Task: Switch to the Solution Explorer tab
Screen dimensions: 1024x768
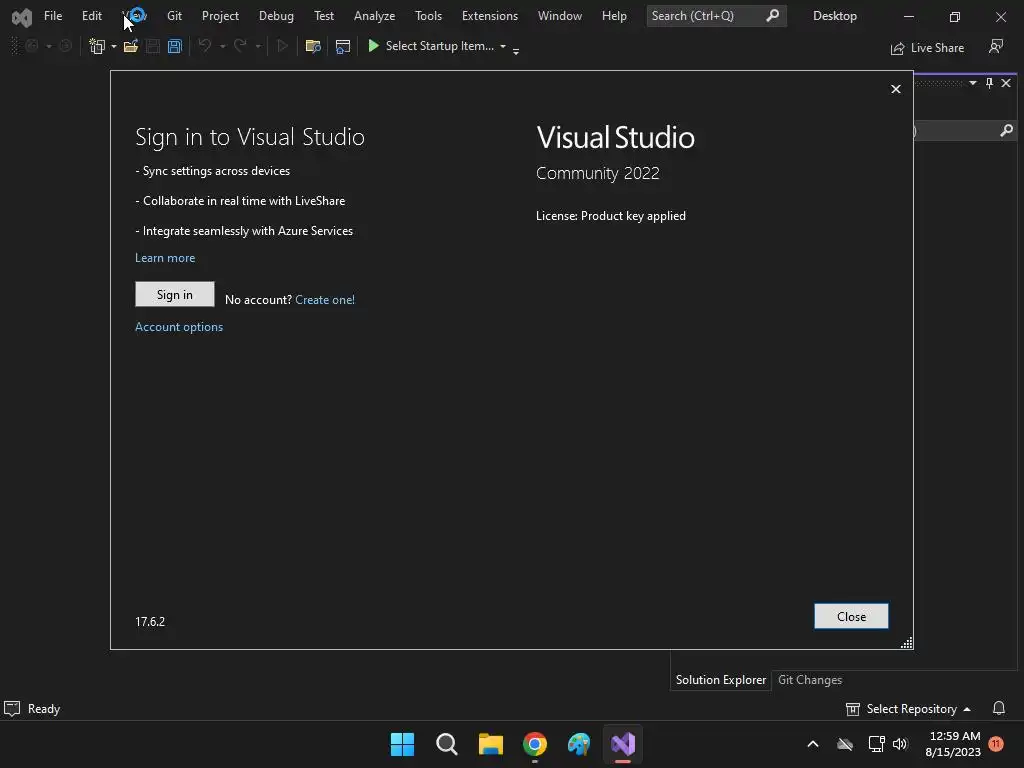Action: (720, 680)
